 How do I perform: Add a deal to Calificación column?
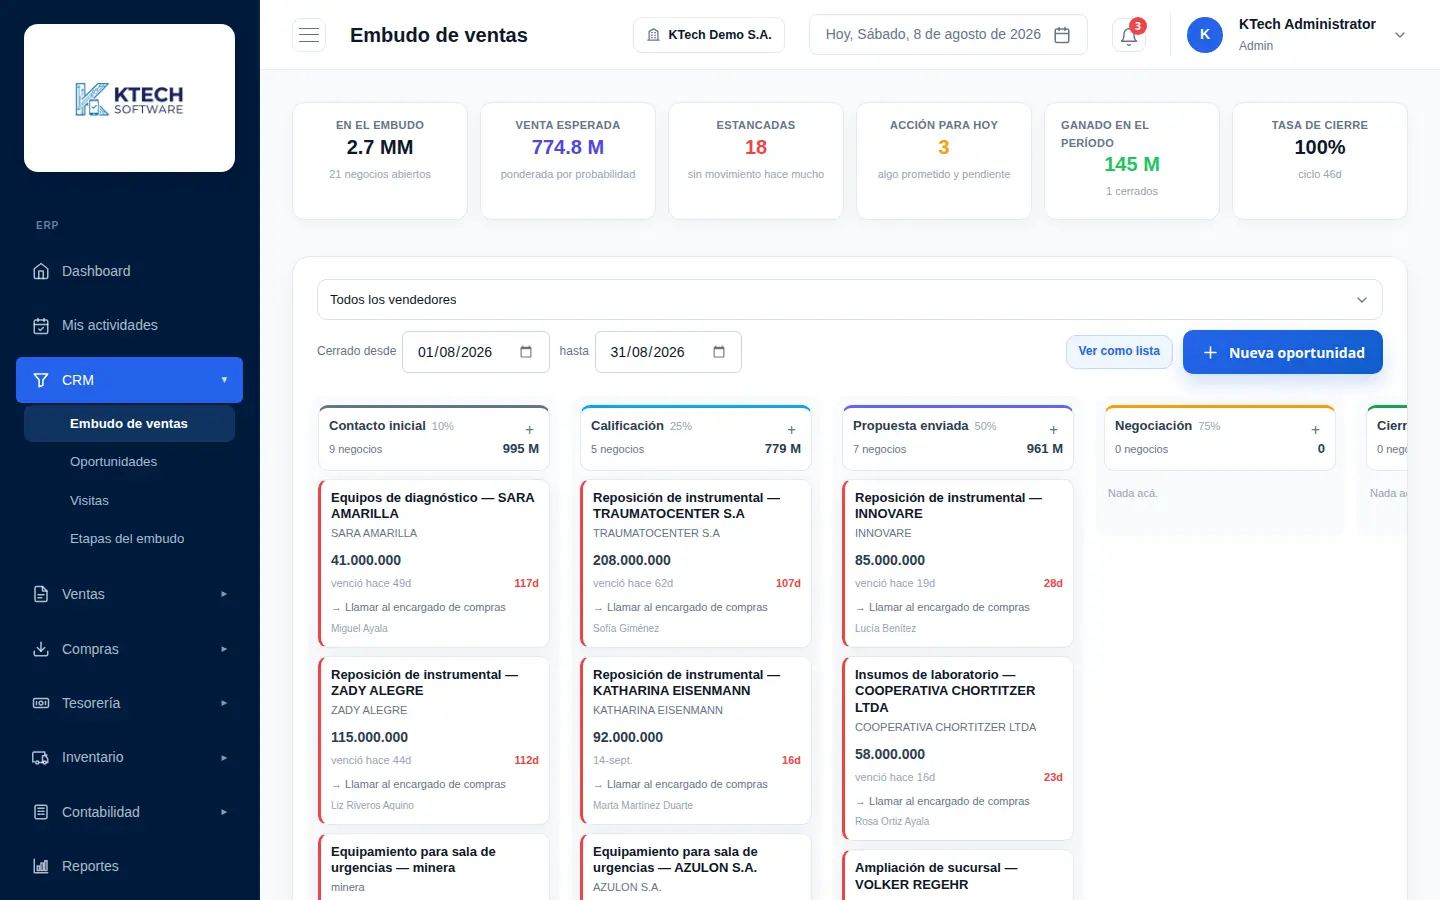pyautogui.click(x=791, y=430)
